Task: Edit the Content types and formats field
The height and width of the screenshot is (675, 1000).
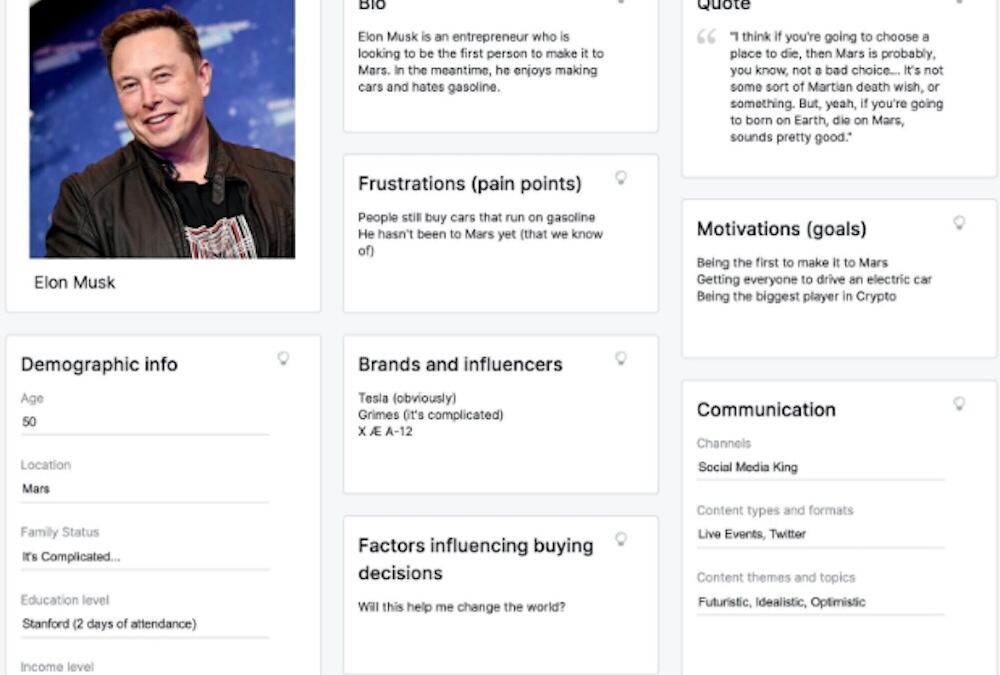Action: pyautogui.click(x=820, y=534)
